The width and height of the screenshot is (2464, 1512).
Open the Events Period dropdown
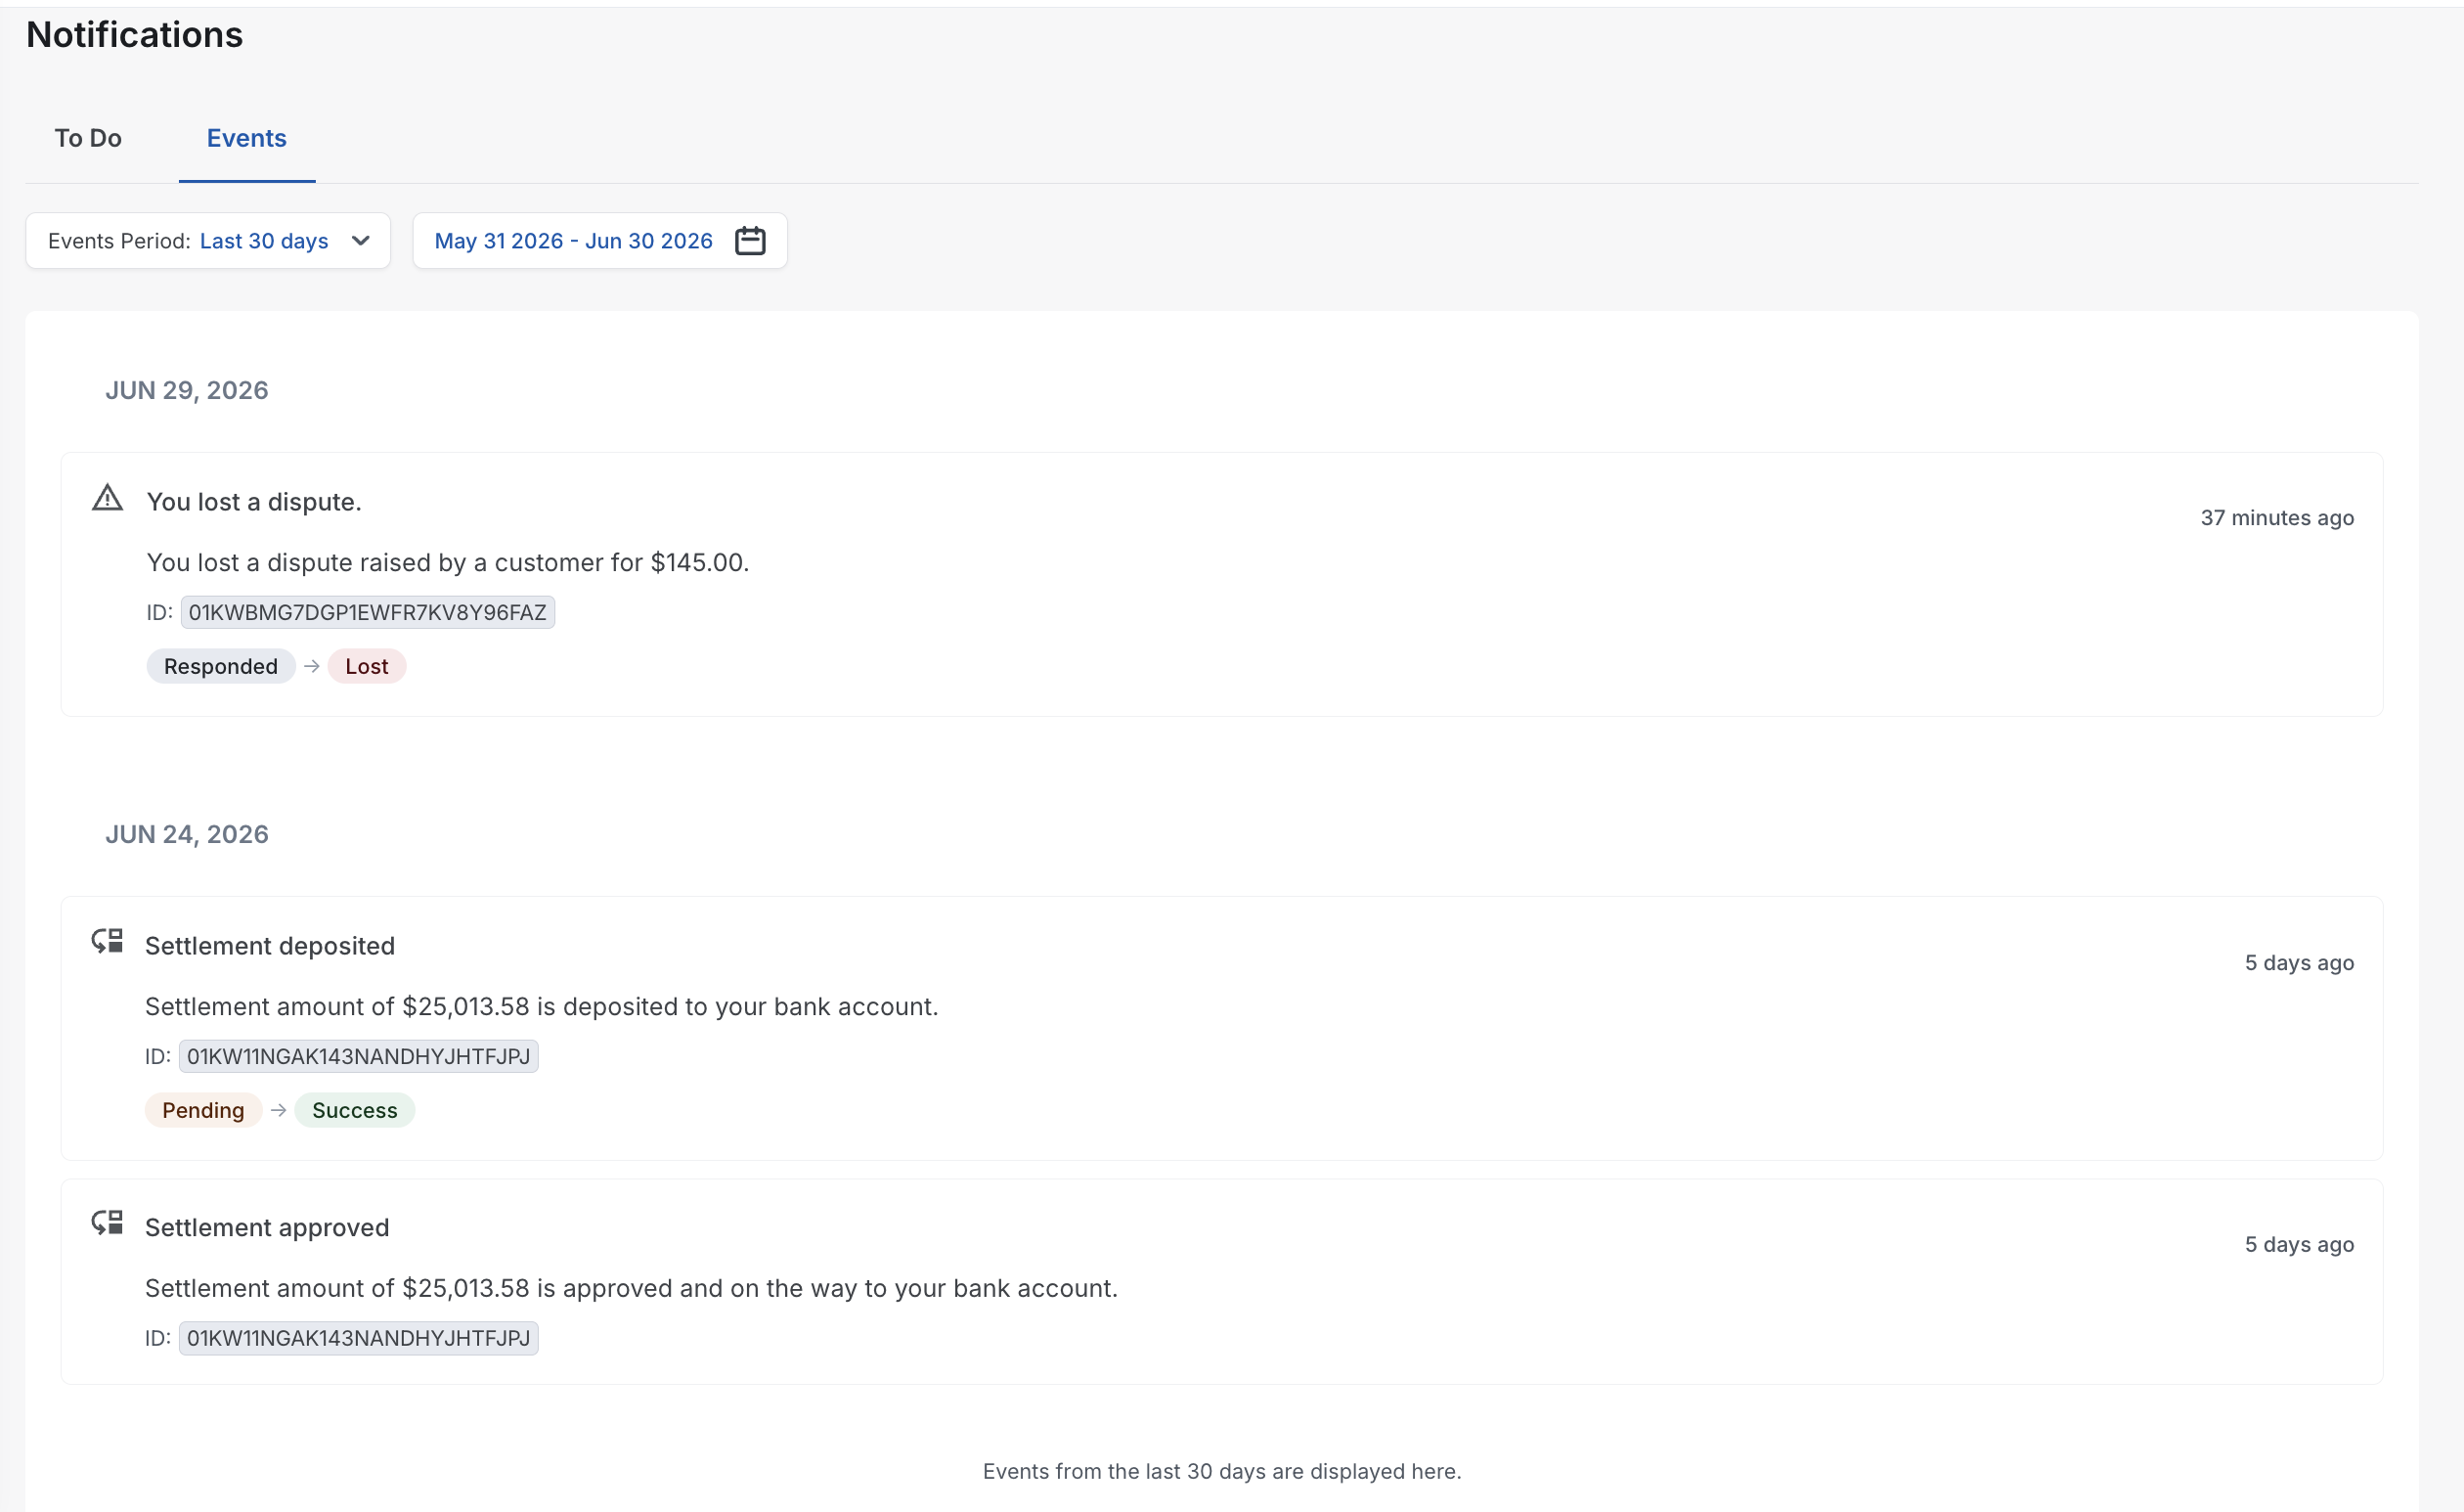pyautogui.click(x=208, y=241)
